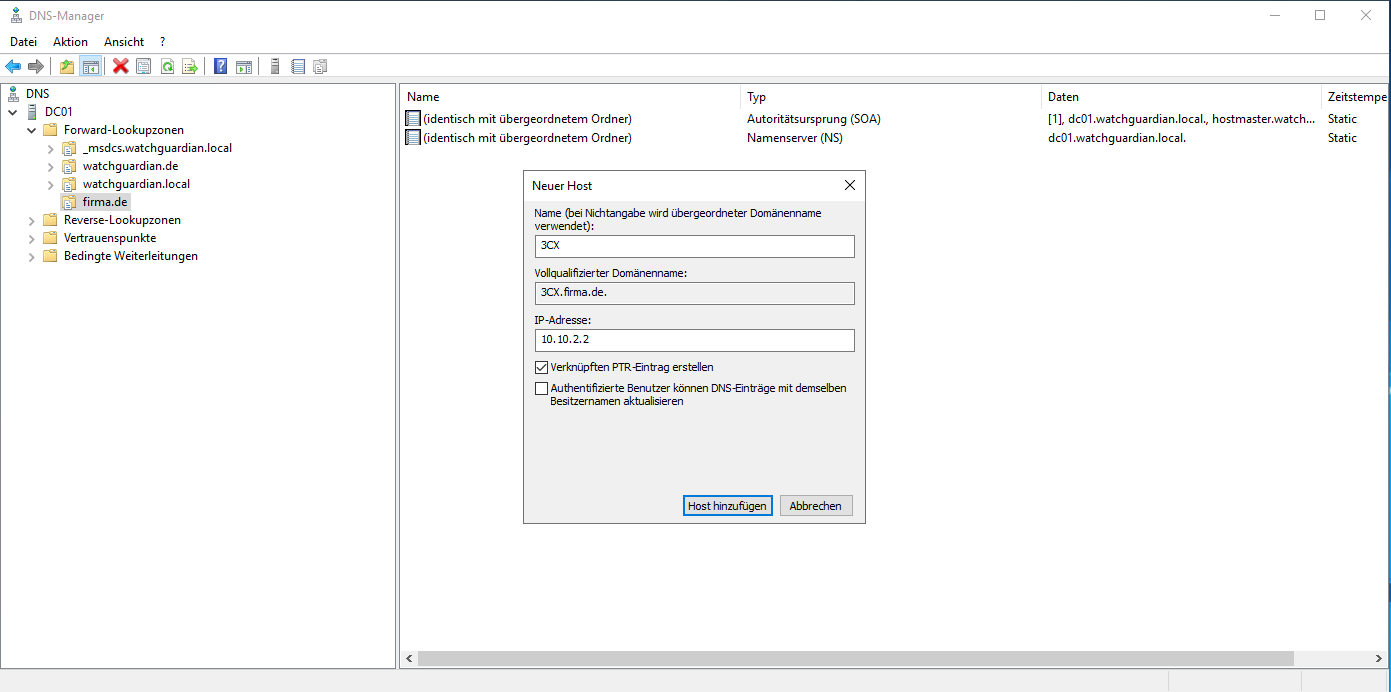The height and width of the screenshot is (692, 1391).
Task: Click the horizontal scrollbar in records pane
Action: tap(855, 659)
